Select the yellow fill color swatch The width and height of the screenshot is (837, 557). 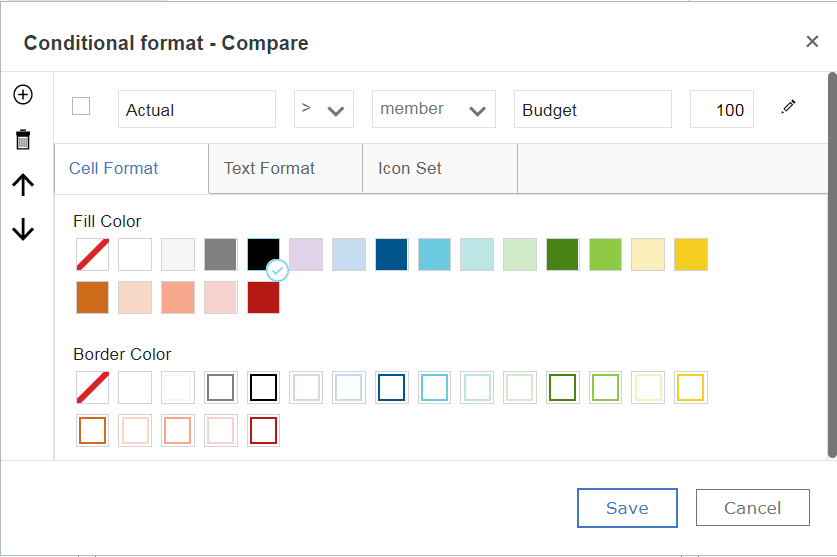click(691, 254)
